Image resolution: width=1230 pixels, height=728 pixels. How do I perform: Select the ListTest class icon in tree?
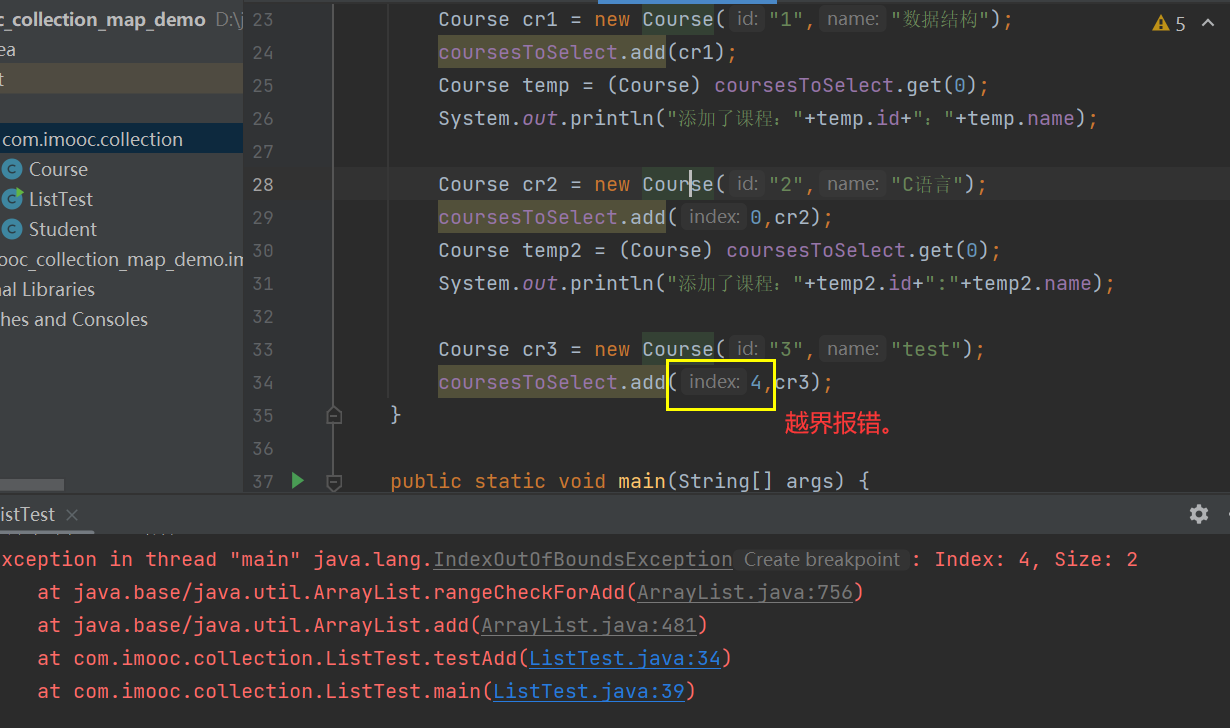[x=12, y=199]
